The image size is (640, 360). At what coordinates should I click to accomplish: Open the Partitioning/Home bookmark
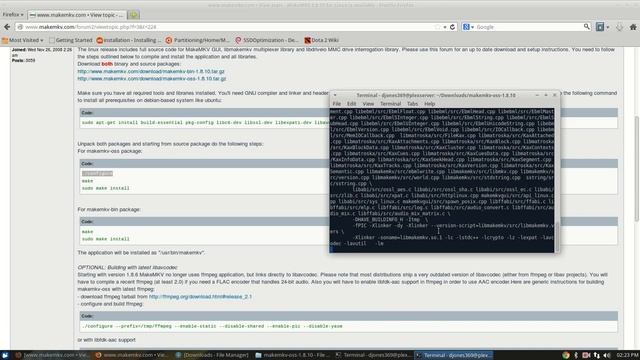[198, 40]
